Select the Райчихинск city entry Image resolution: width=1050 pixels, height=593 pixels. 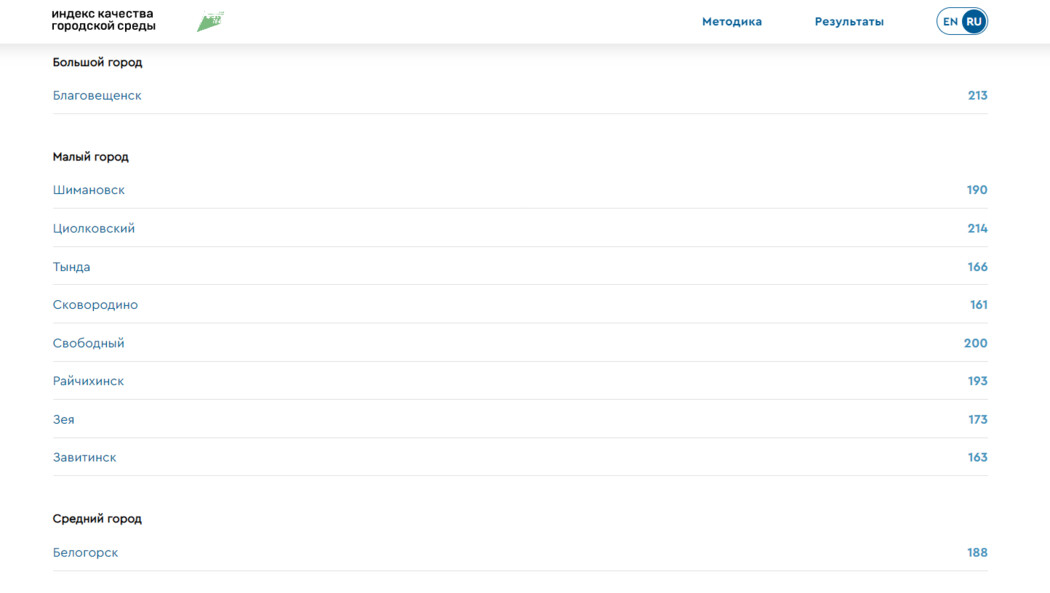(x=88, y=381)
